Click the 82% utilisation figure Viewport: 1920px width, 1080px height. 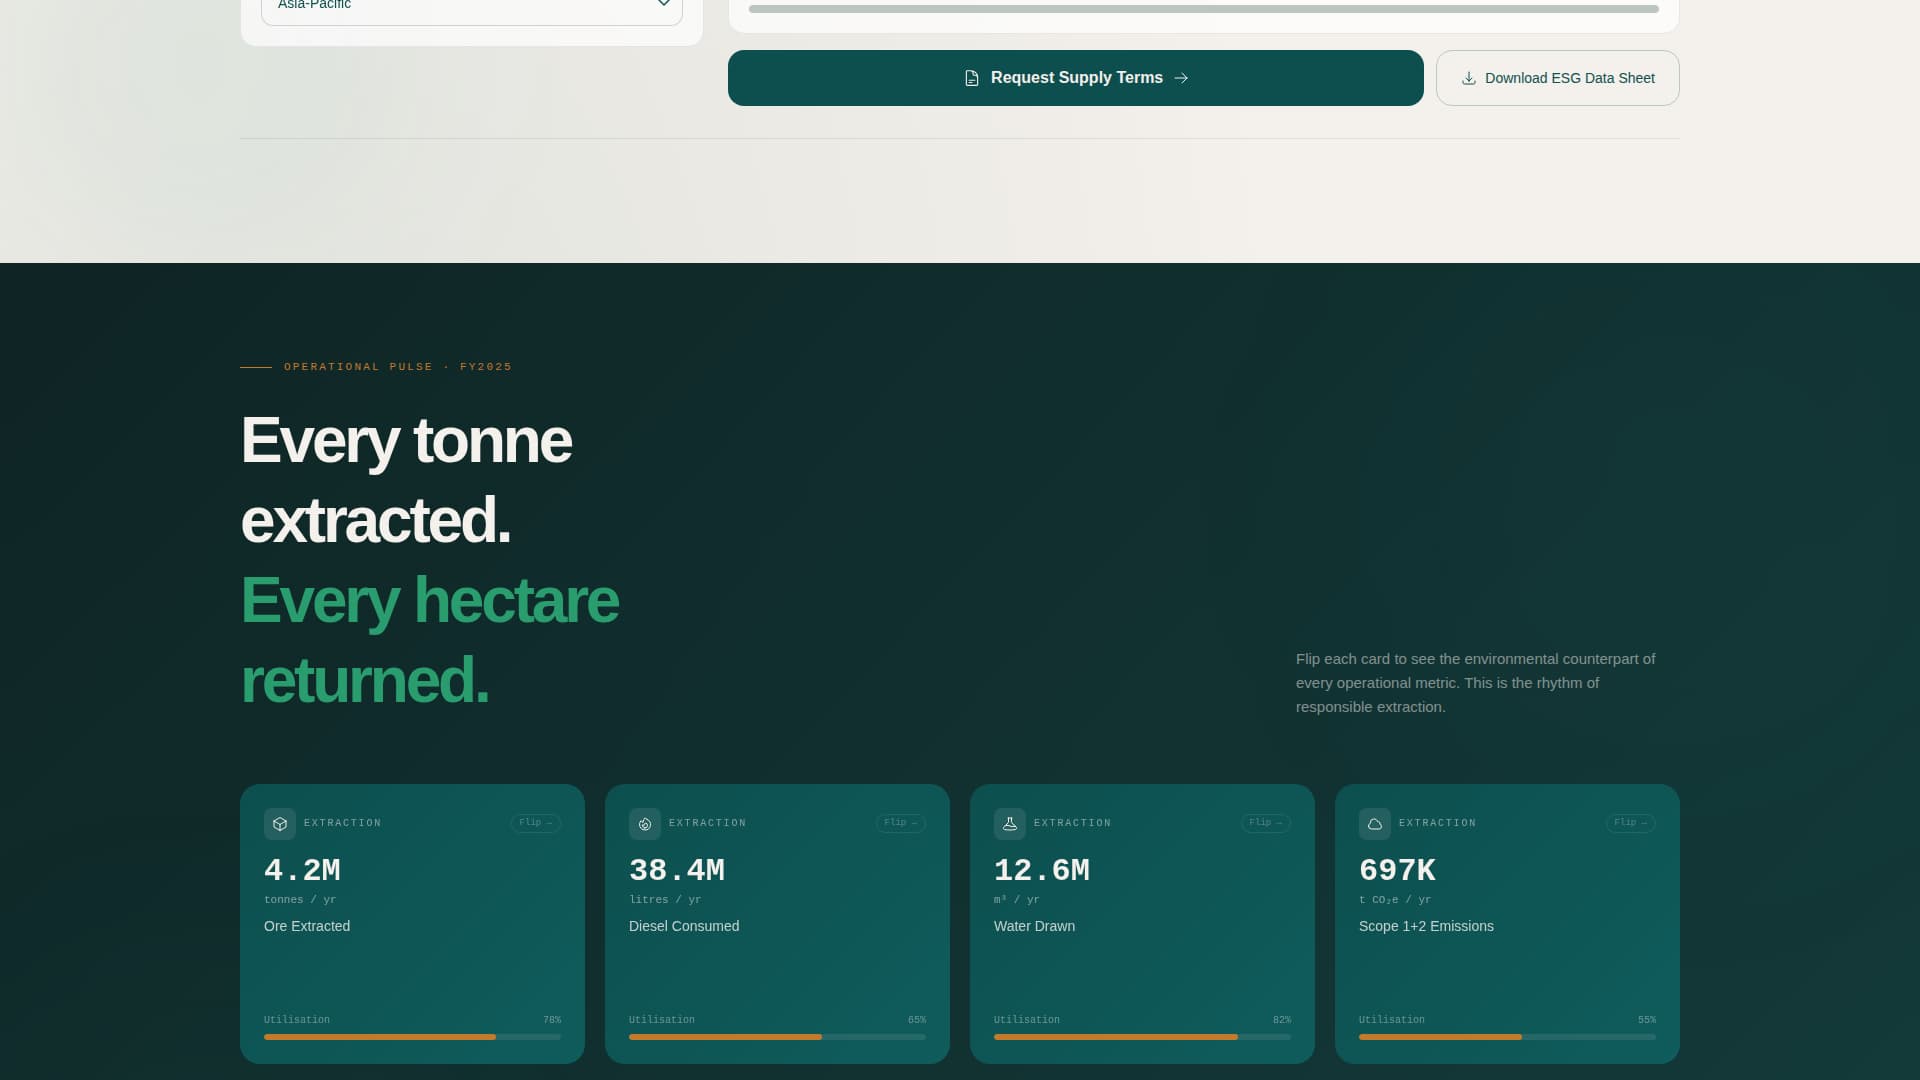(x=1282, y=1020)
